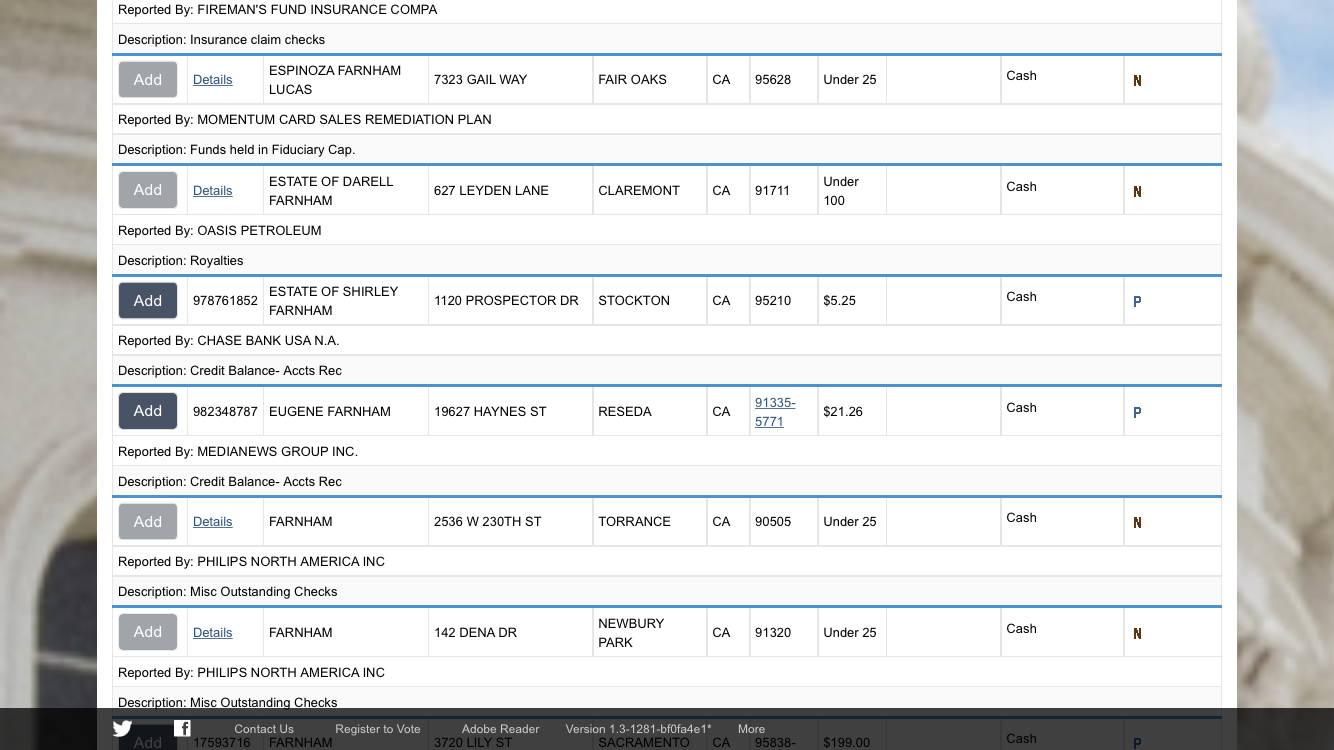The image size is (1334, 750).
Task: Click Reported By: MOMENTUM CARD SALES REMEDIATION PLAN
Action: 305,119
